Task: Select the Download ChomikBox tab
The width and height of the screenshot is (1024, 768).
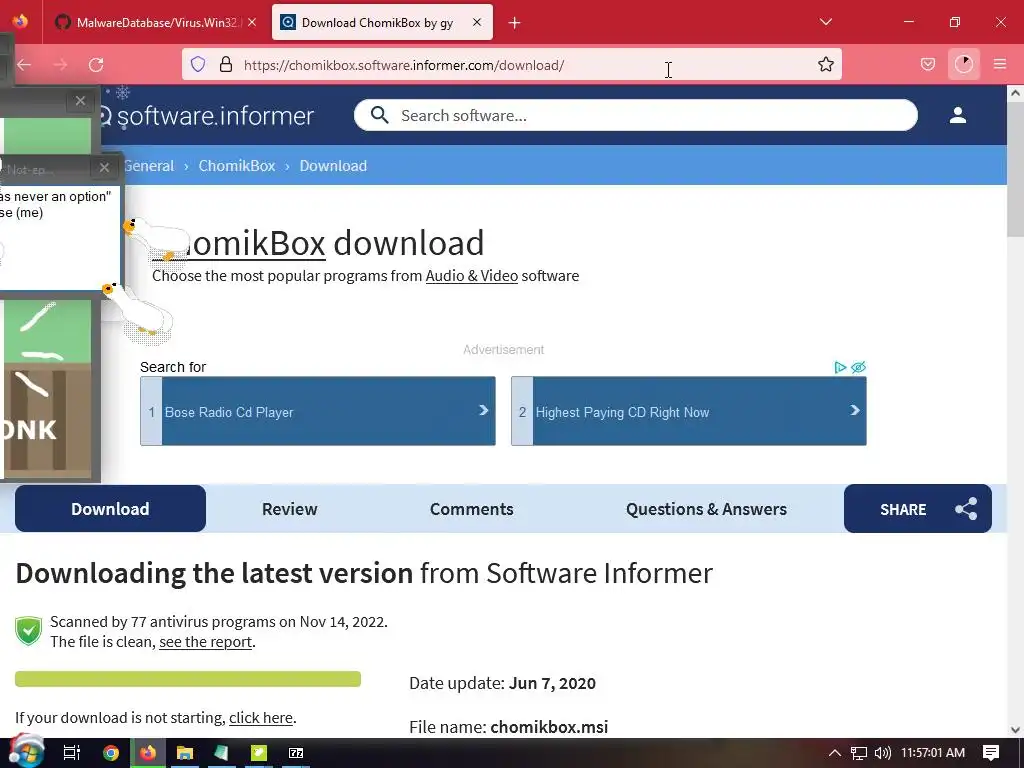Action: pos(382,22)
